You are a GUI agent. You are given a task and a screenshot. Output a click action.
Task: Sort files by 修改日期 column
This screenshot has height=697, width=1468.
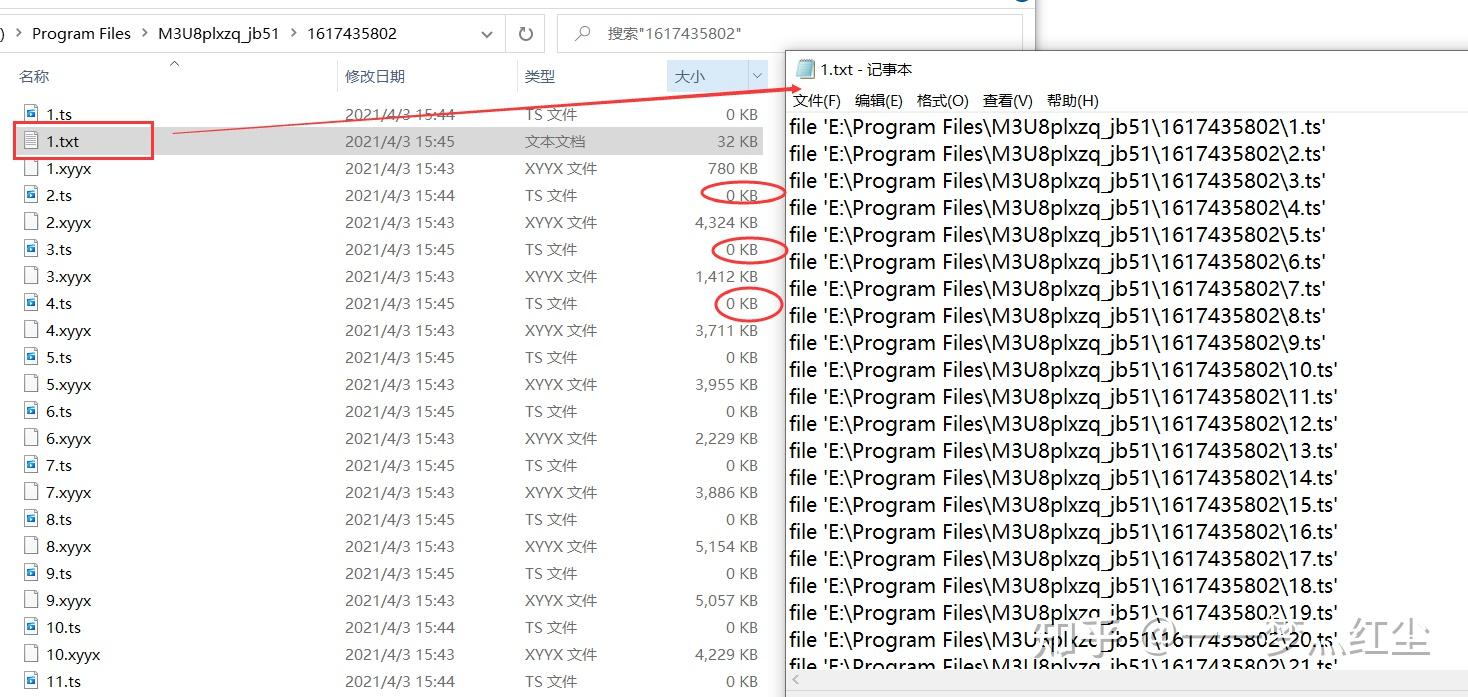tap(376, 76)
